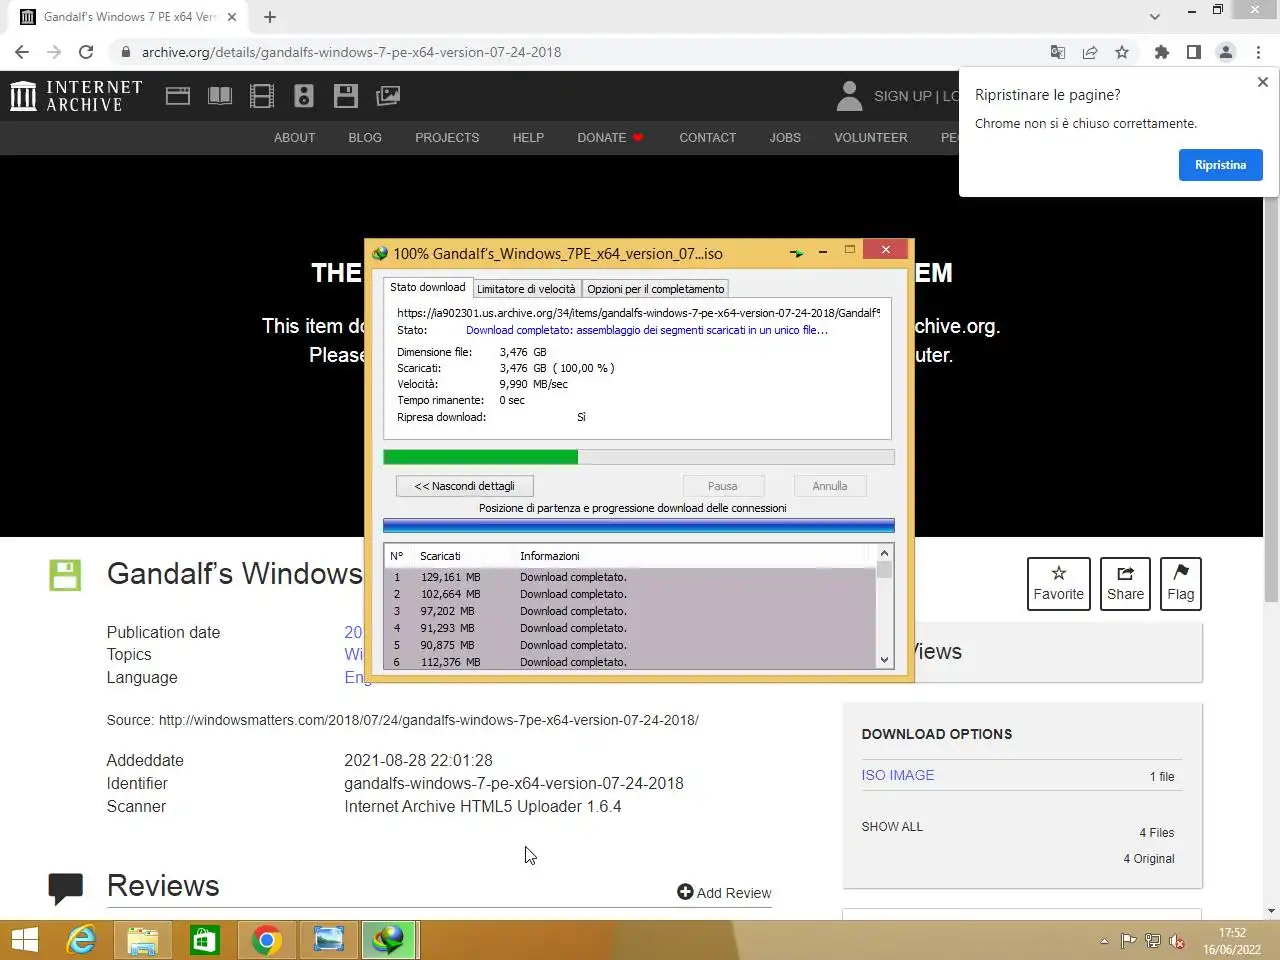Open the Audio speaker icon in Archive navbar
Screen dimensions: 1280x960
click(304, 96)
